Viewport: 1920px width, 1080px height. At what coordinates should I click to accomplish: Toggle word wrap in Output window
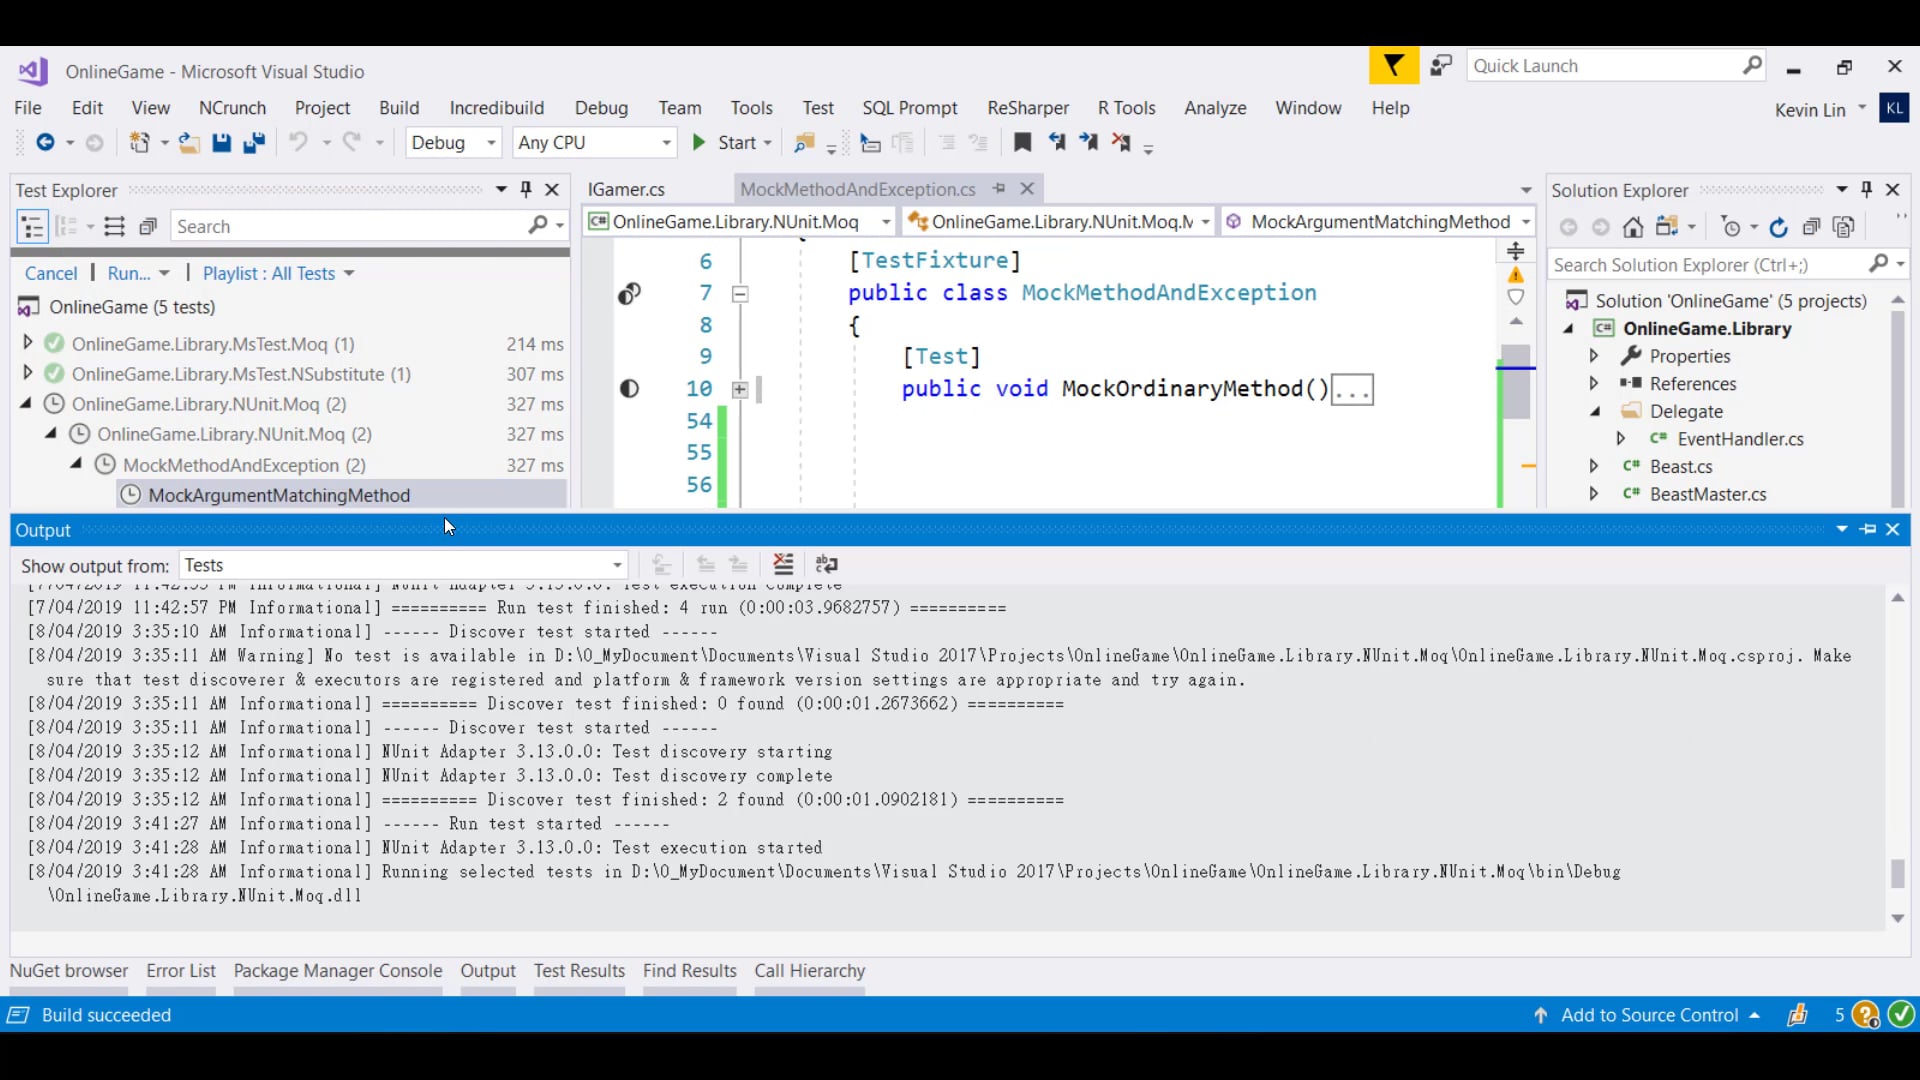point(826,565)
